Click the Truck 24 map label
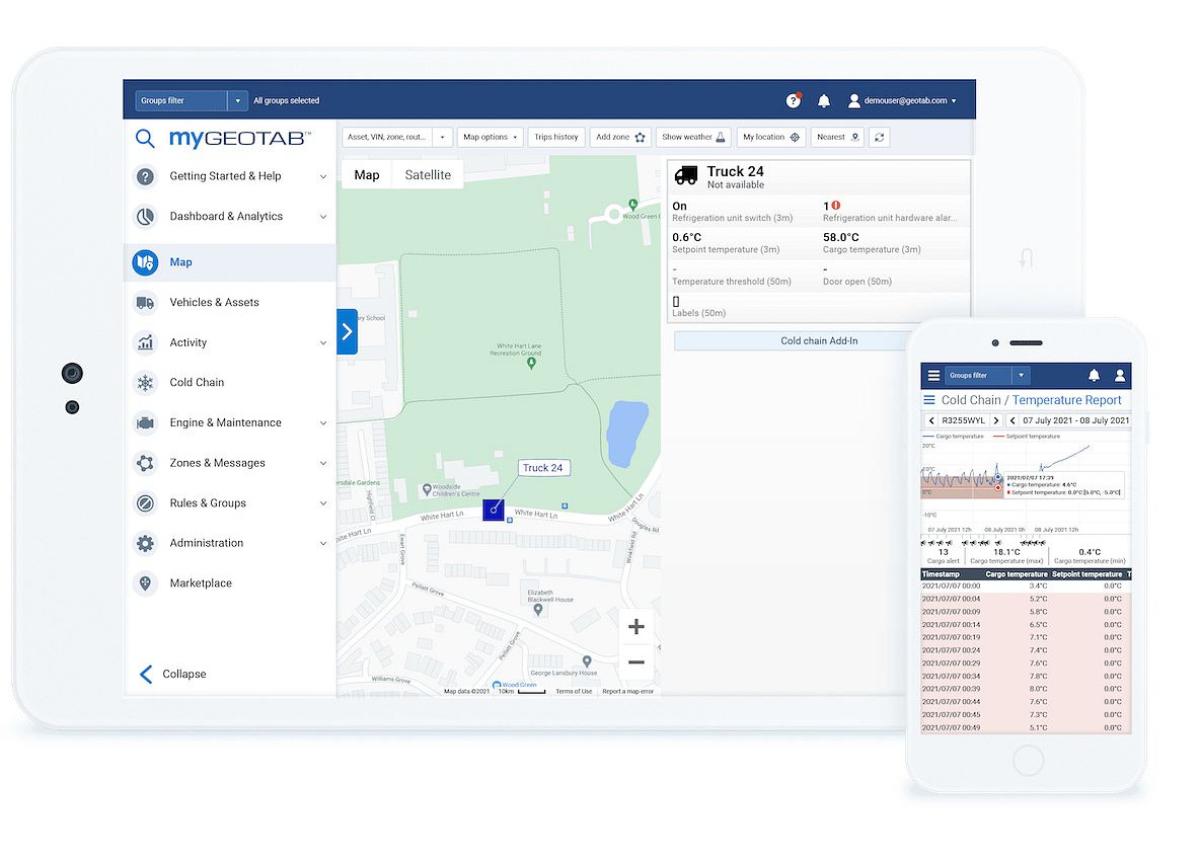The height and width of the screenshot is (859, 1200). 543,468
